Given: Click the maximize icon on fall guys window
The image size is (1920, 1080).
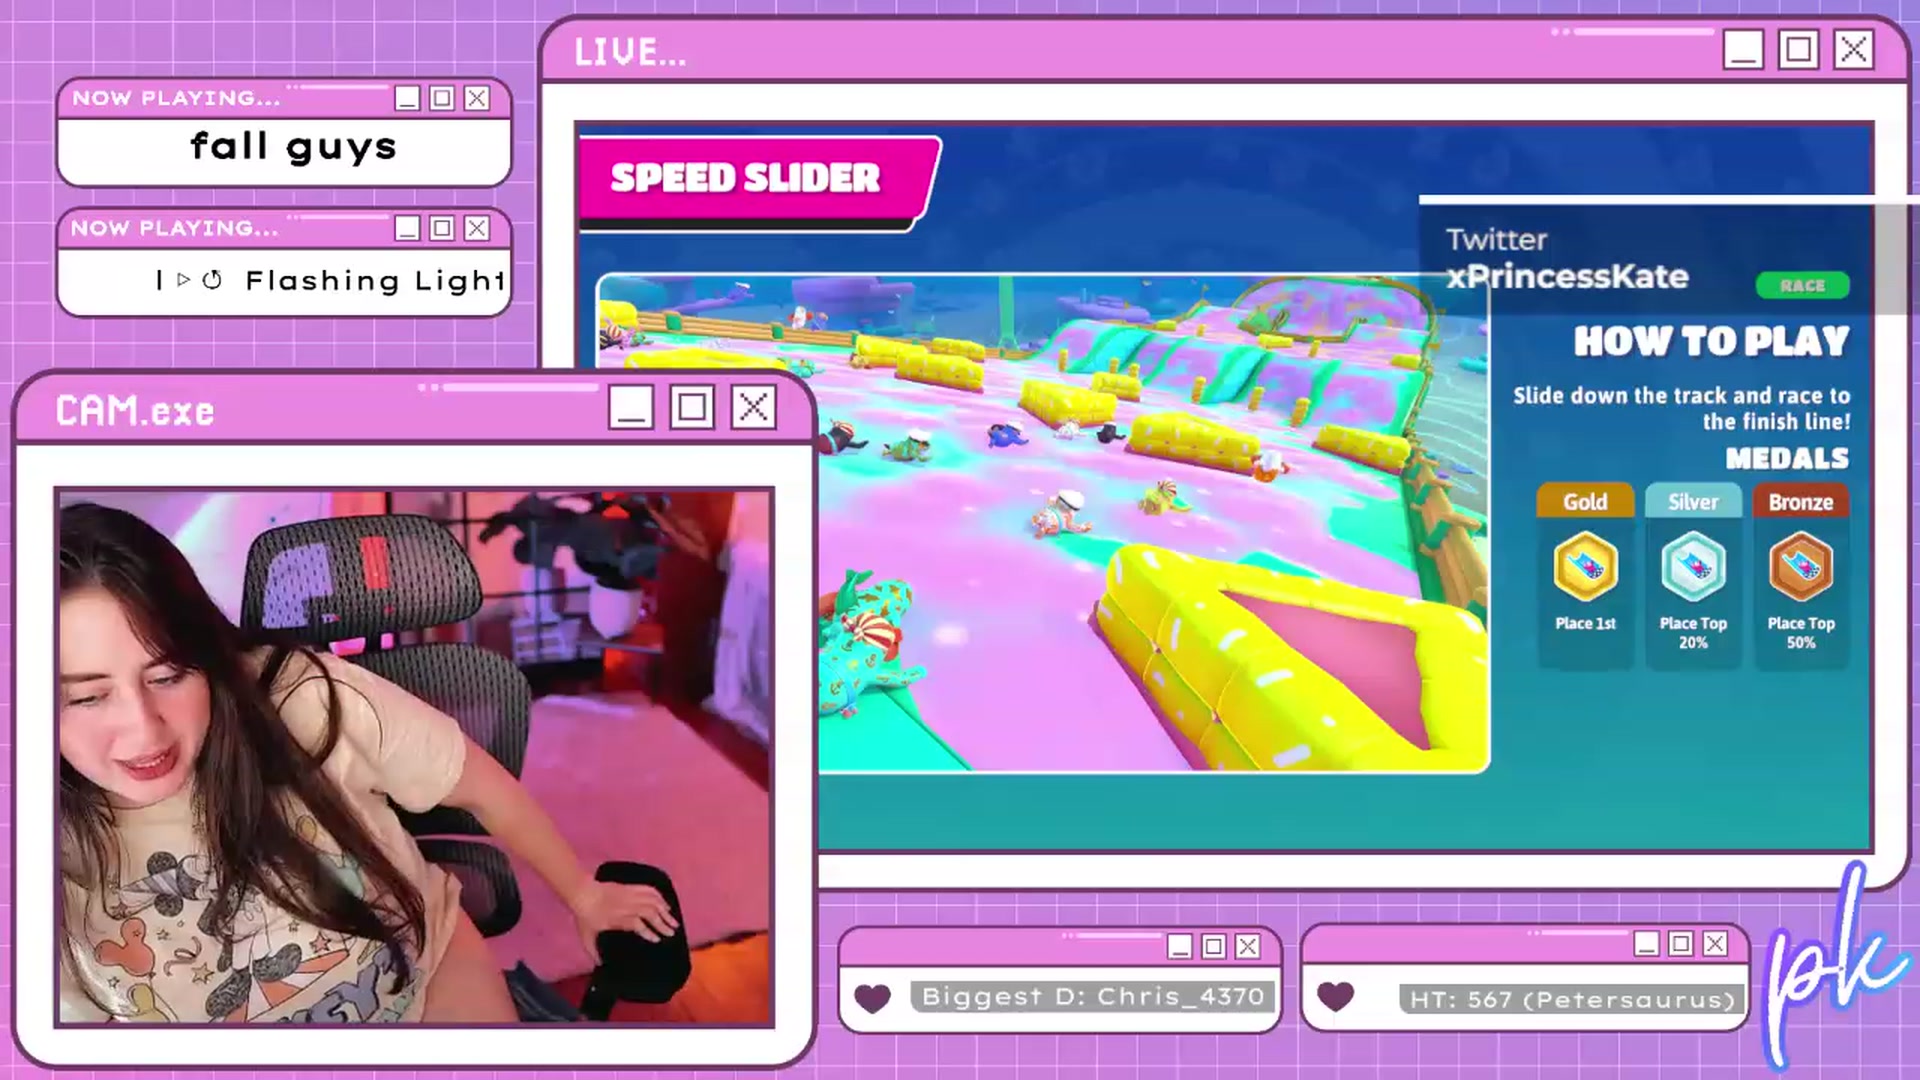Looking at the screenshot, I should (442, 98).
